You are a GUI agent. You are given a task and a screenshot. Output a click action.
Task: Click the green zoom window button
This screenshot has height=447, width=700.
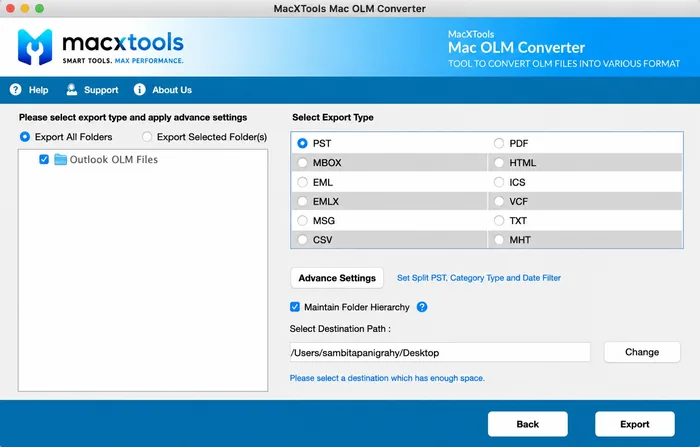pyautogui.click(x=39, y=8)
